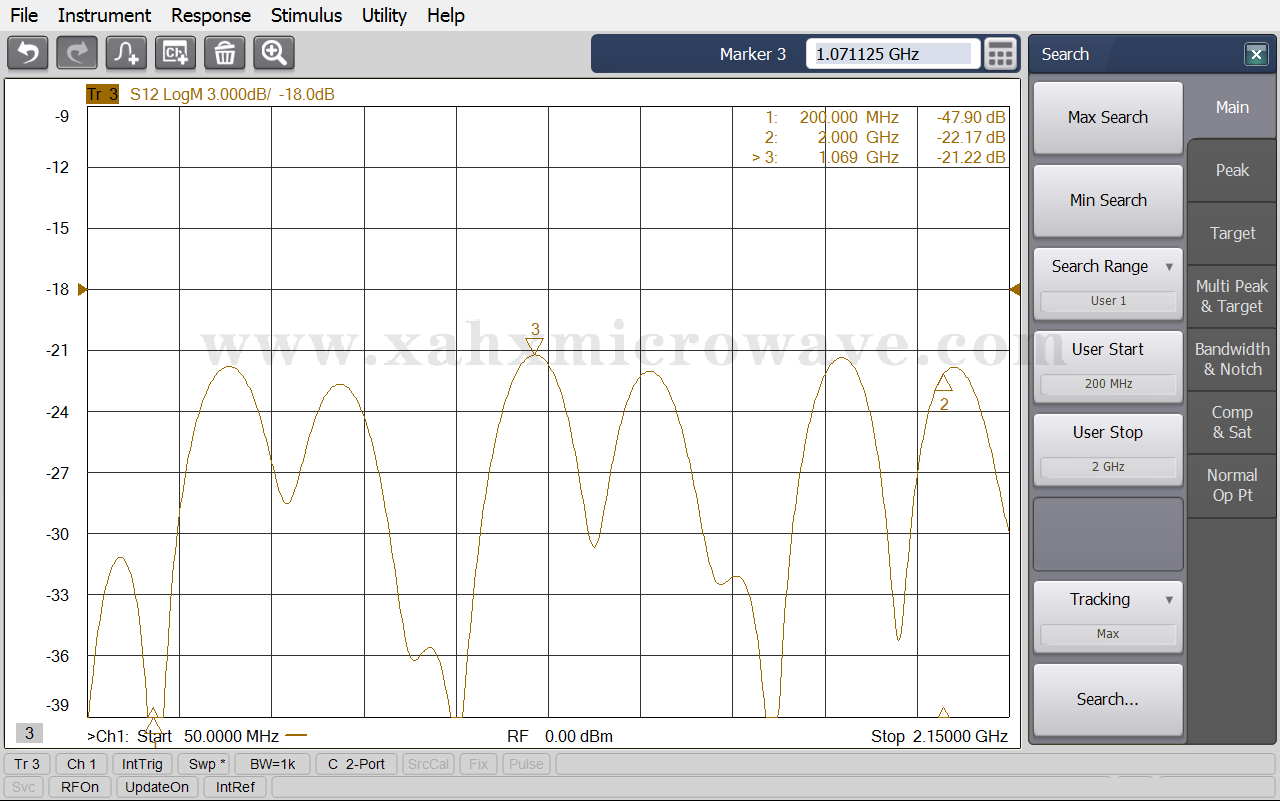Open the Response menu

(x=210, y=15)
